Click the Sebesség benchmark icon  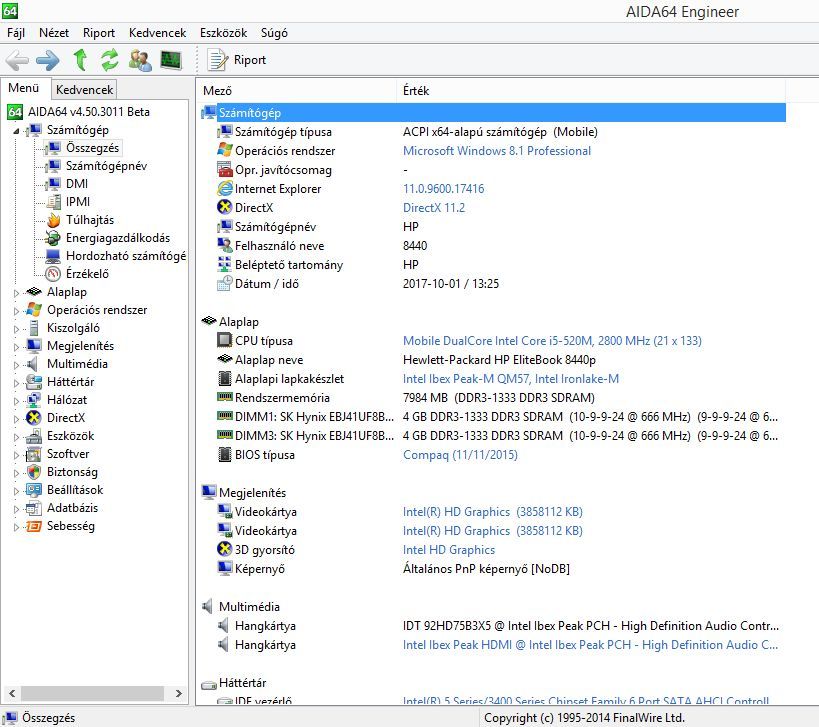(x=34, y=526)
